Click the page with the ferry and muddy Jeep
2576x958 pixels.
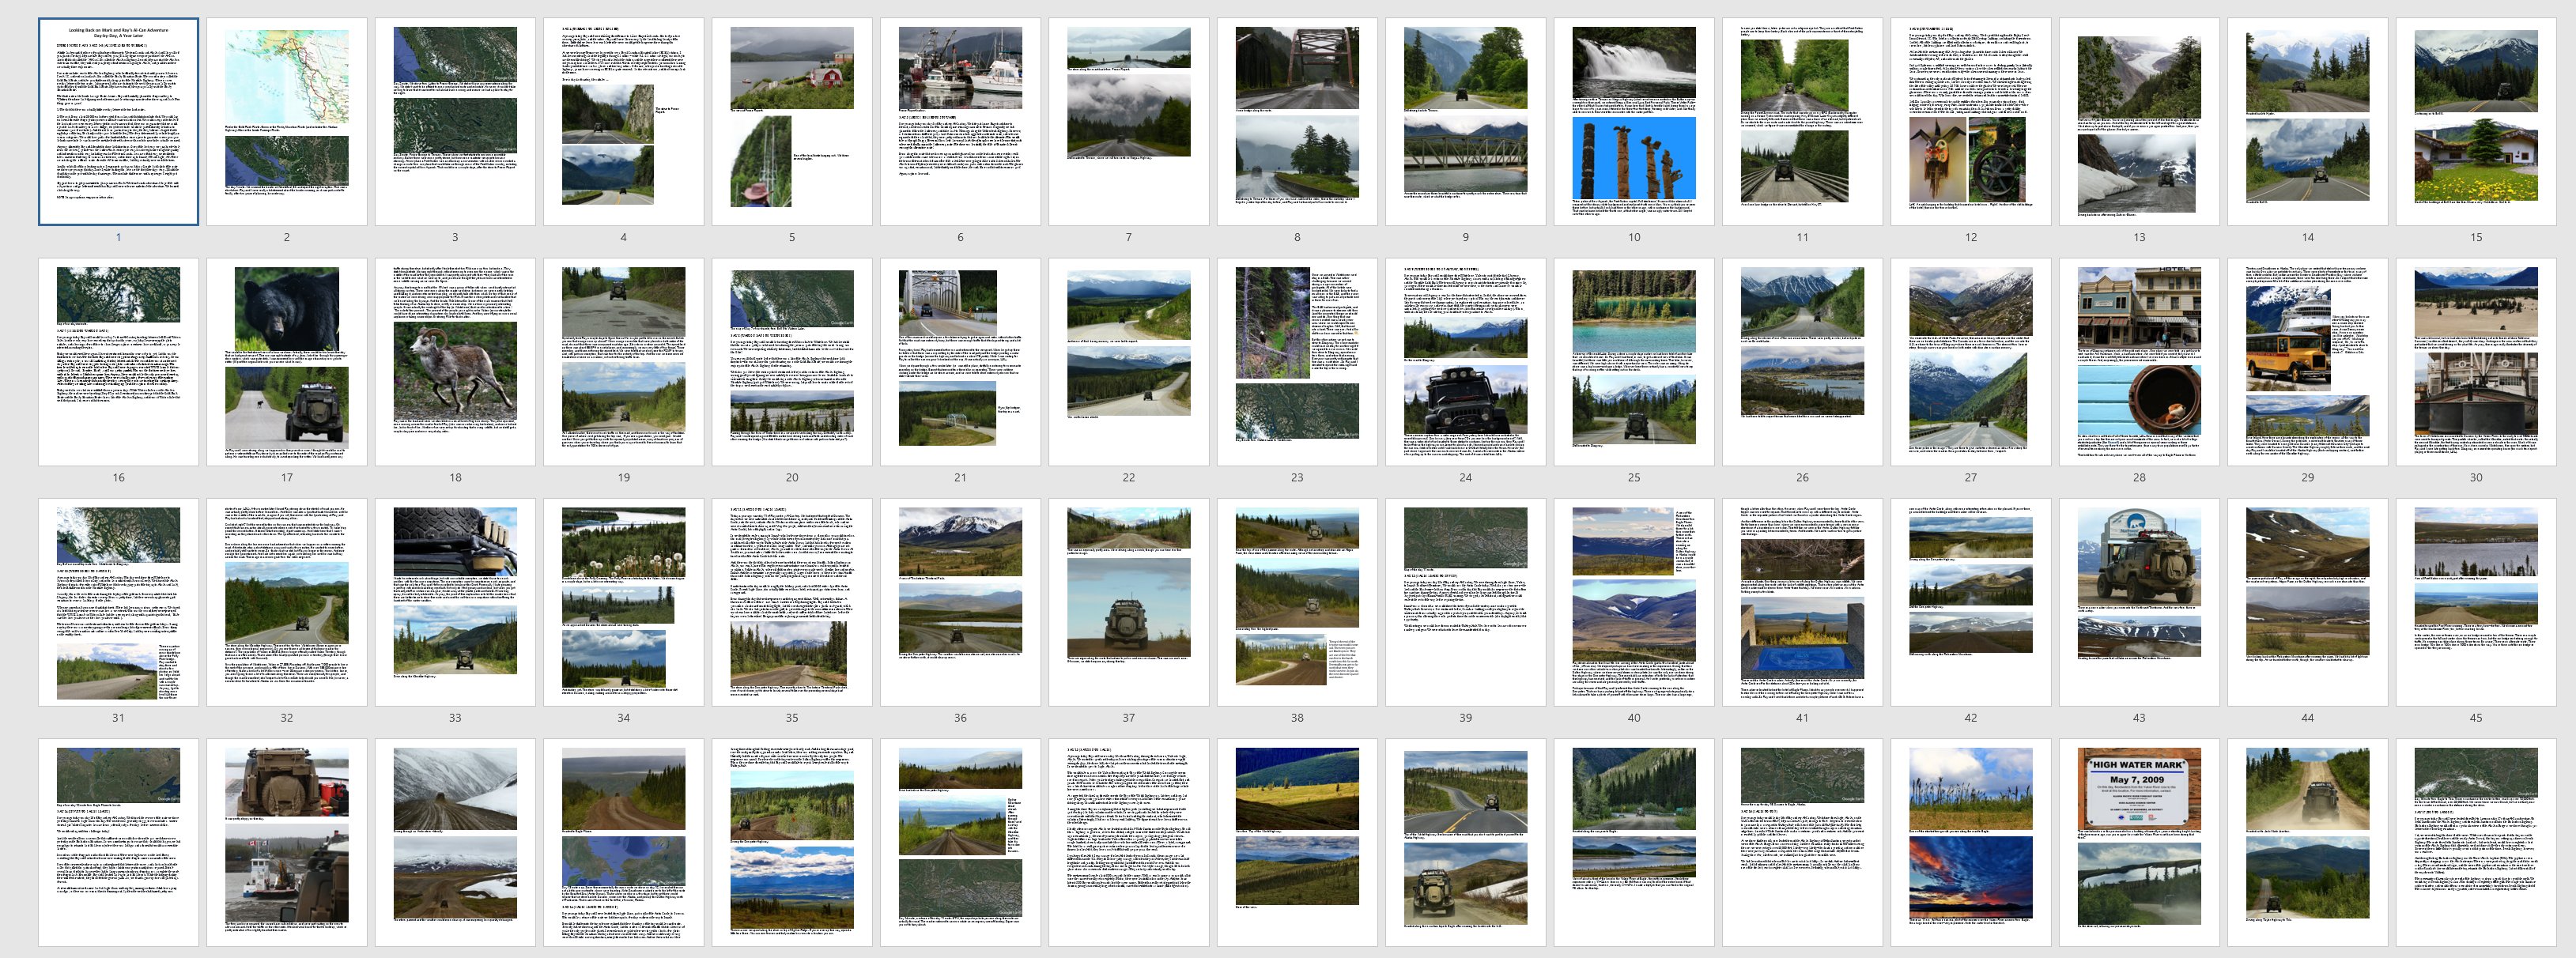[x=286, y=841]
